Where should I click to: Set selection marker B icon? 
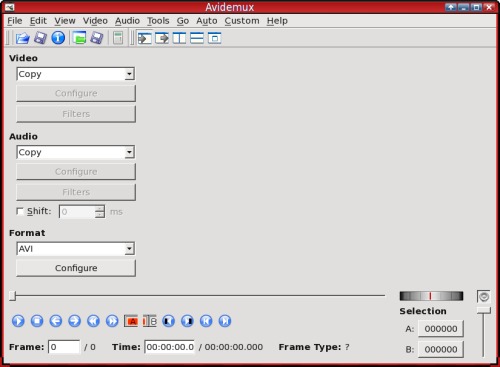click(150, 321)
